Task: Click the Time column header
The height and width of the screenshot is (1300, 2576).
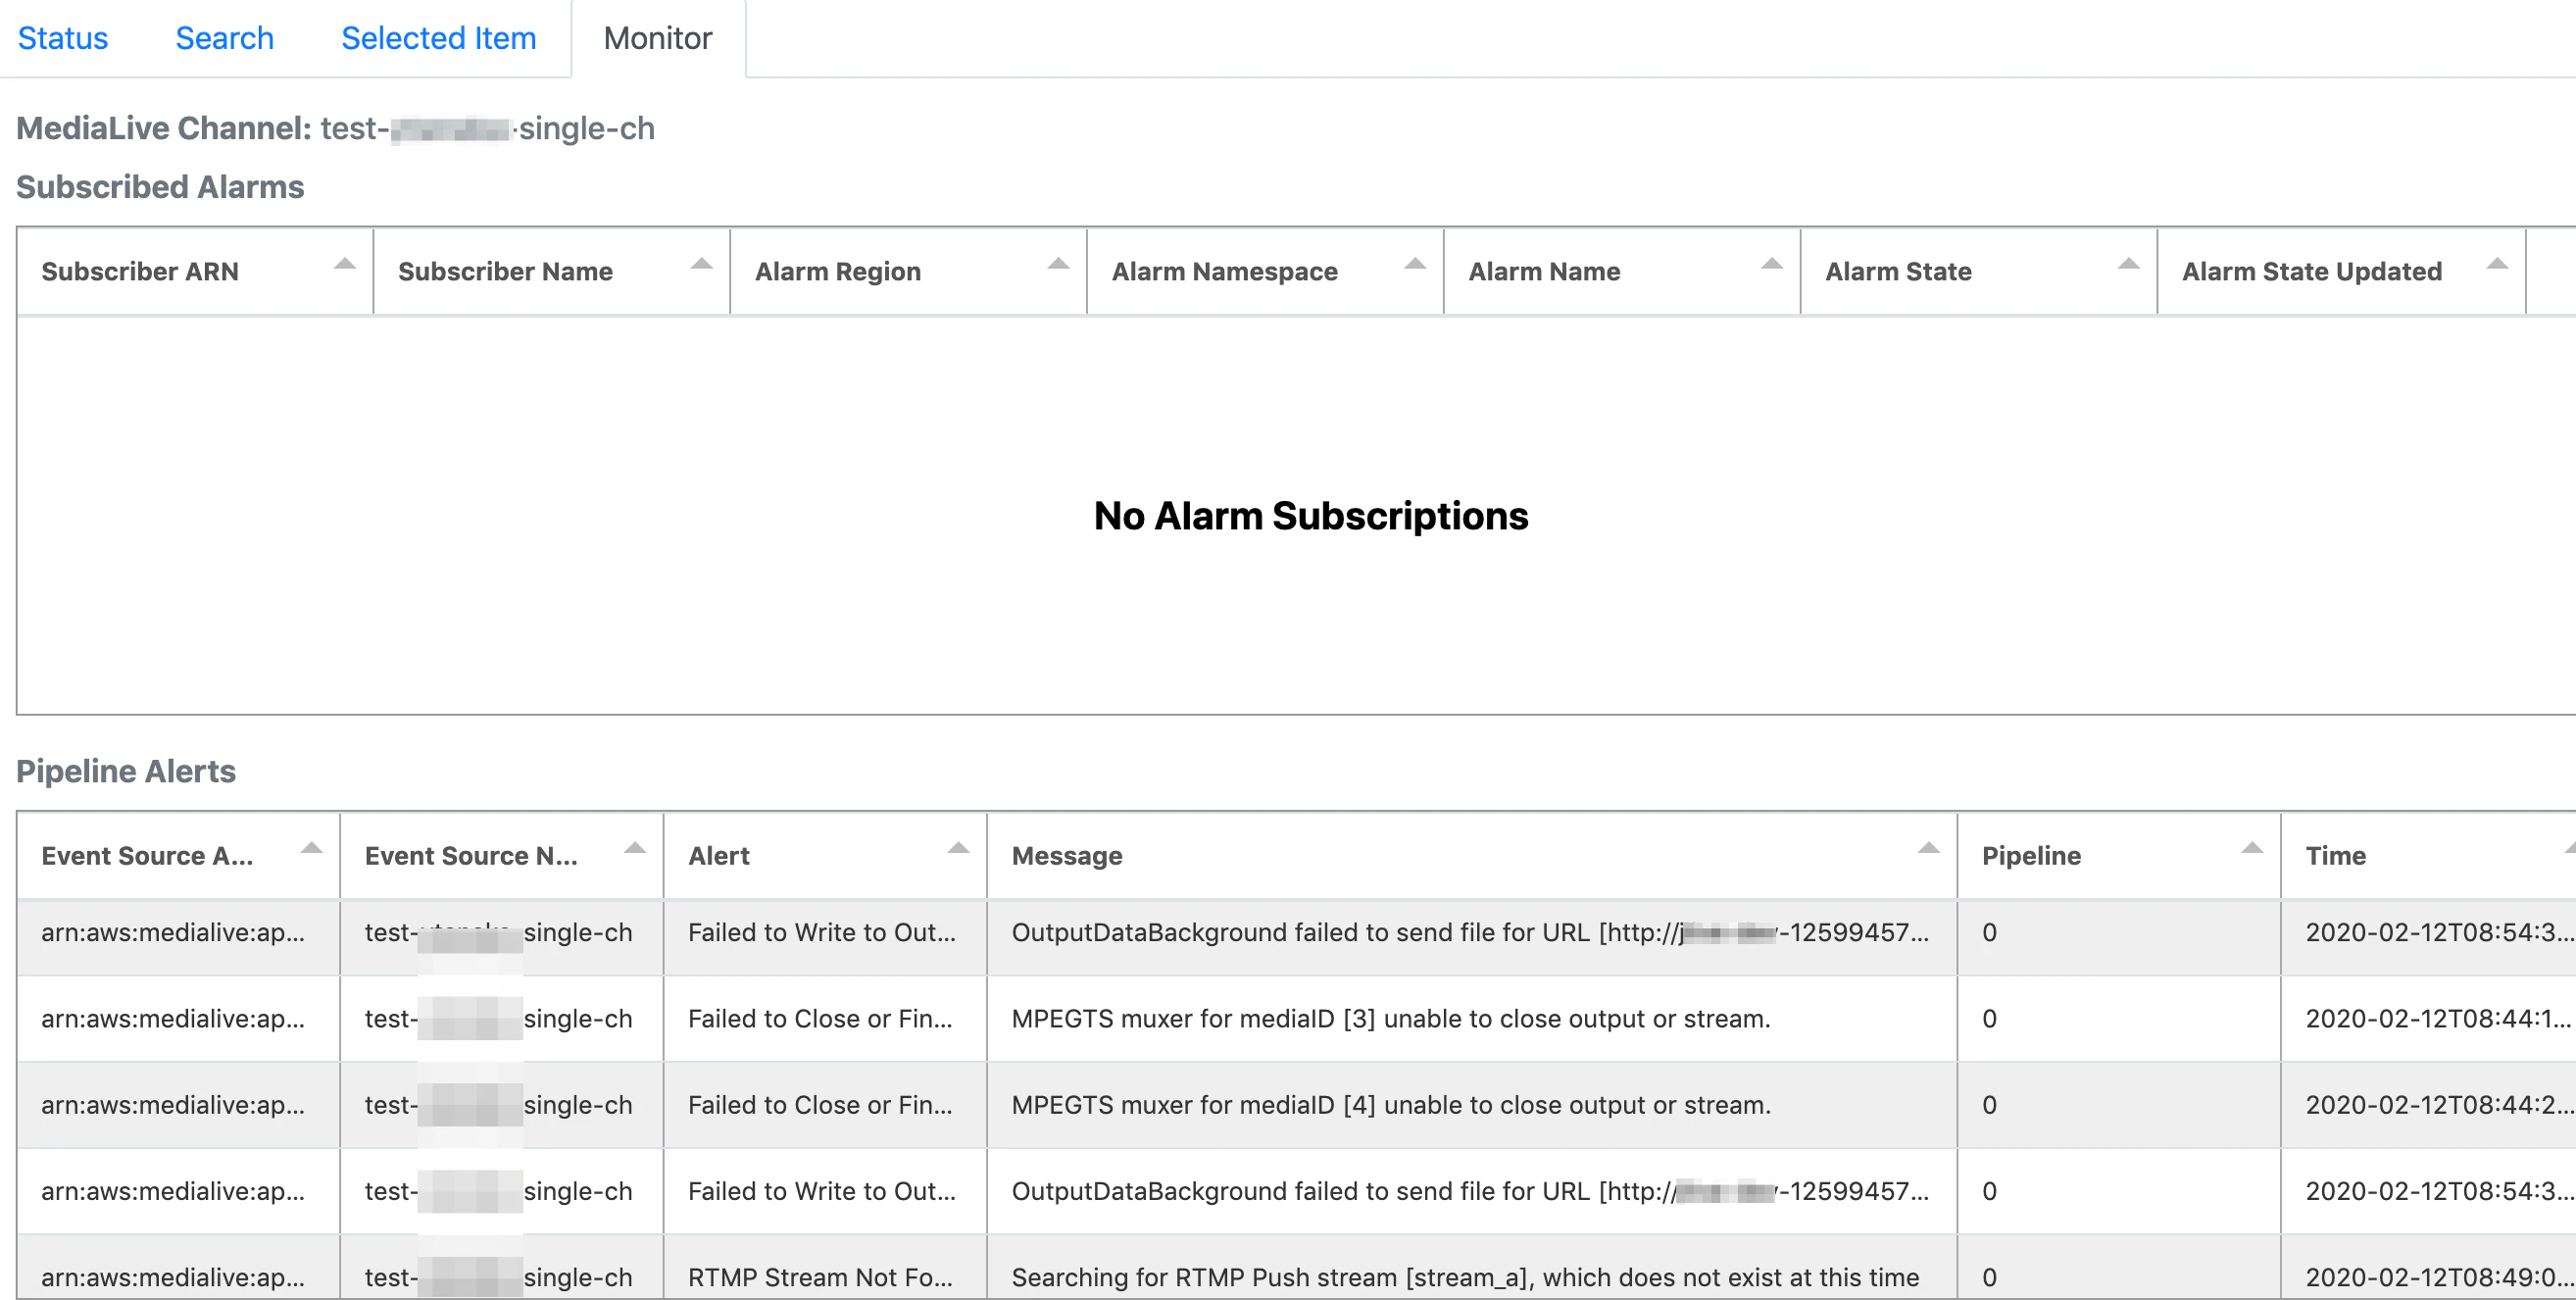Action: 2336,856
